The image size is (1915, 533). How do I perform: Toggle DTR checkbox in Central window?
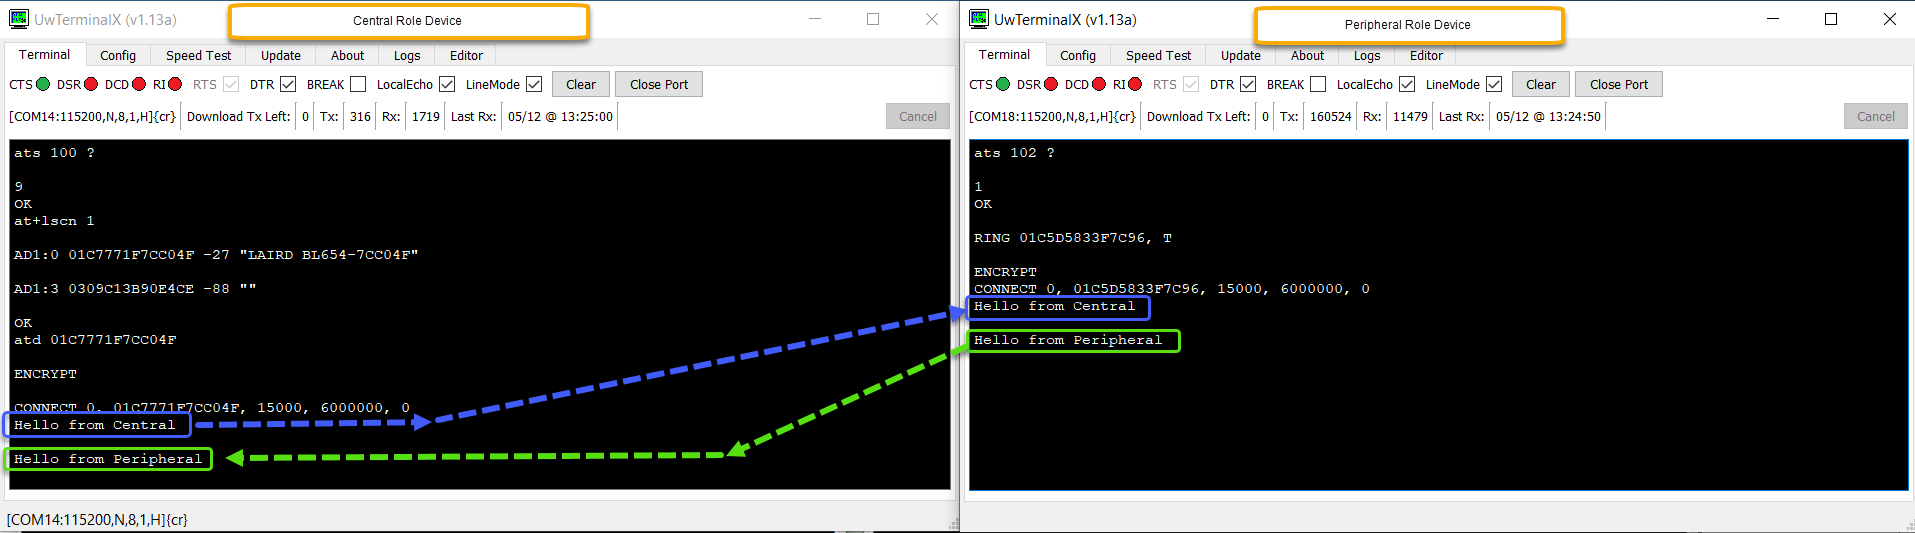click(x=288, y=84)
